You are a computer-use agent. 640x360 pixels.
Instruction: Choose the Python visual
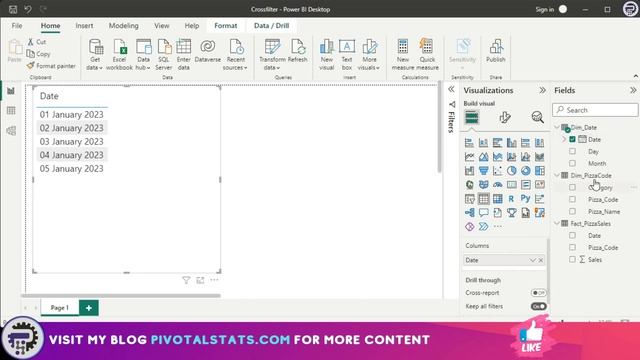coord(526,199)
